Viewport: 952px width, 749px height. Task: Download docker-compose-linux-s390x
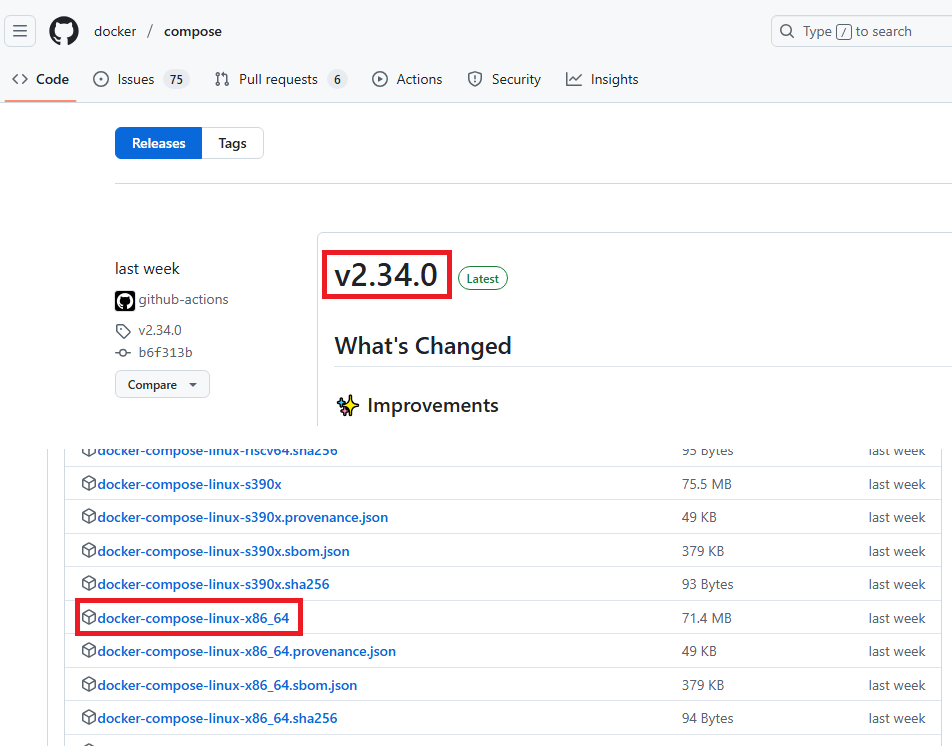[x=189, y=484]
